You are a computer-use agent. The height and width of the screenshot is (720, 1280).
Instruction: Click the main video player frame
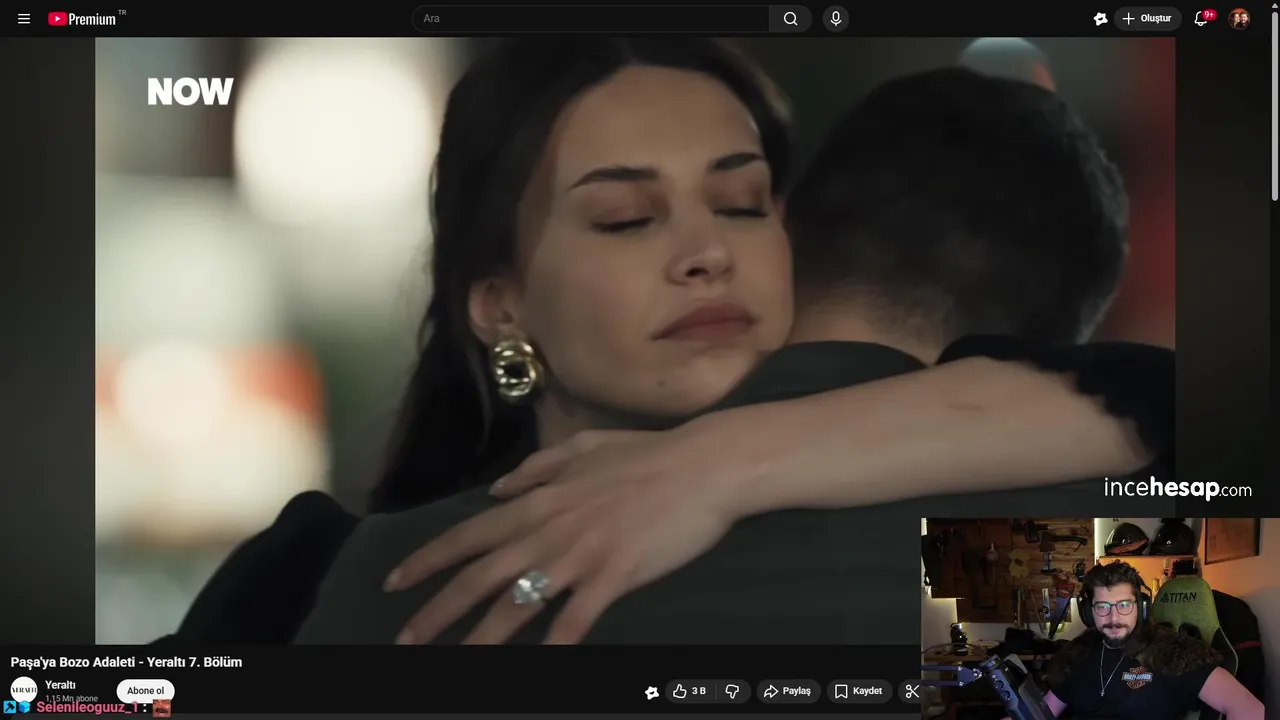pyautogui.click(x=635, y=341)
